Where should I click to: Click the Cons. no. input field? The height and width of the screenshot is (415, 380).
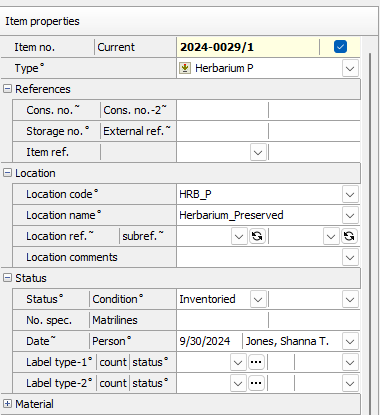[x=222, y=110]
